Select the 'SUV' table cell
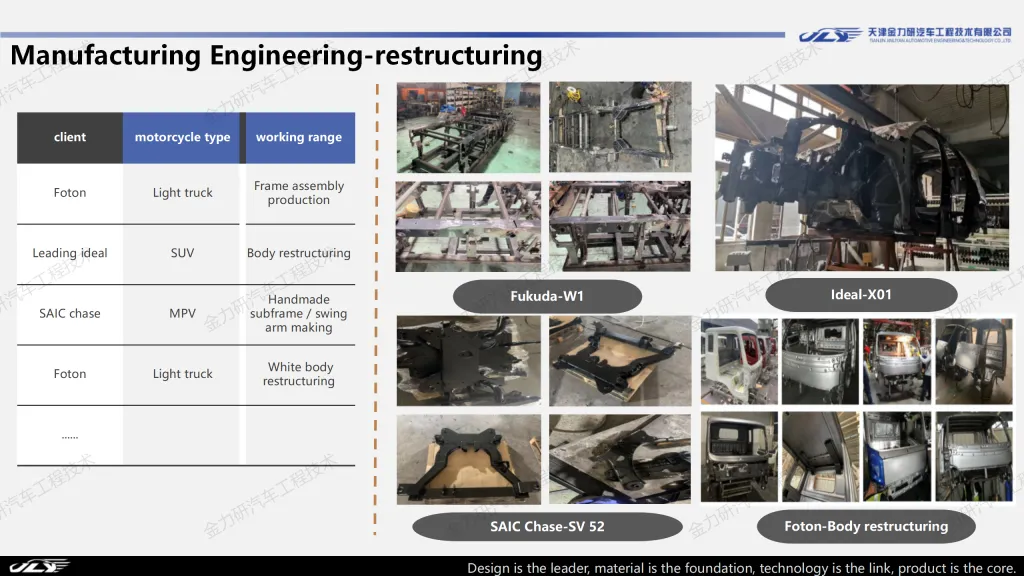Image resolution: width=1024 pixels, height=576 pixels. pyautogui.click(x=182, y=253)
